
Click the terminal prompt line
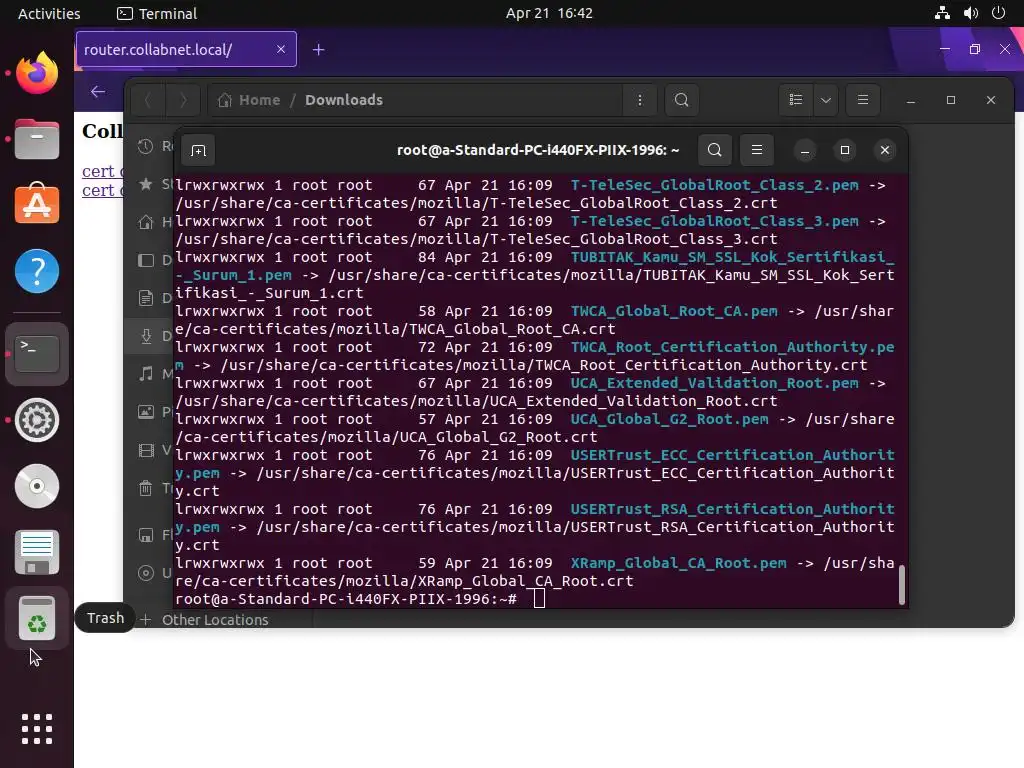point(360,599)
